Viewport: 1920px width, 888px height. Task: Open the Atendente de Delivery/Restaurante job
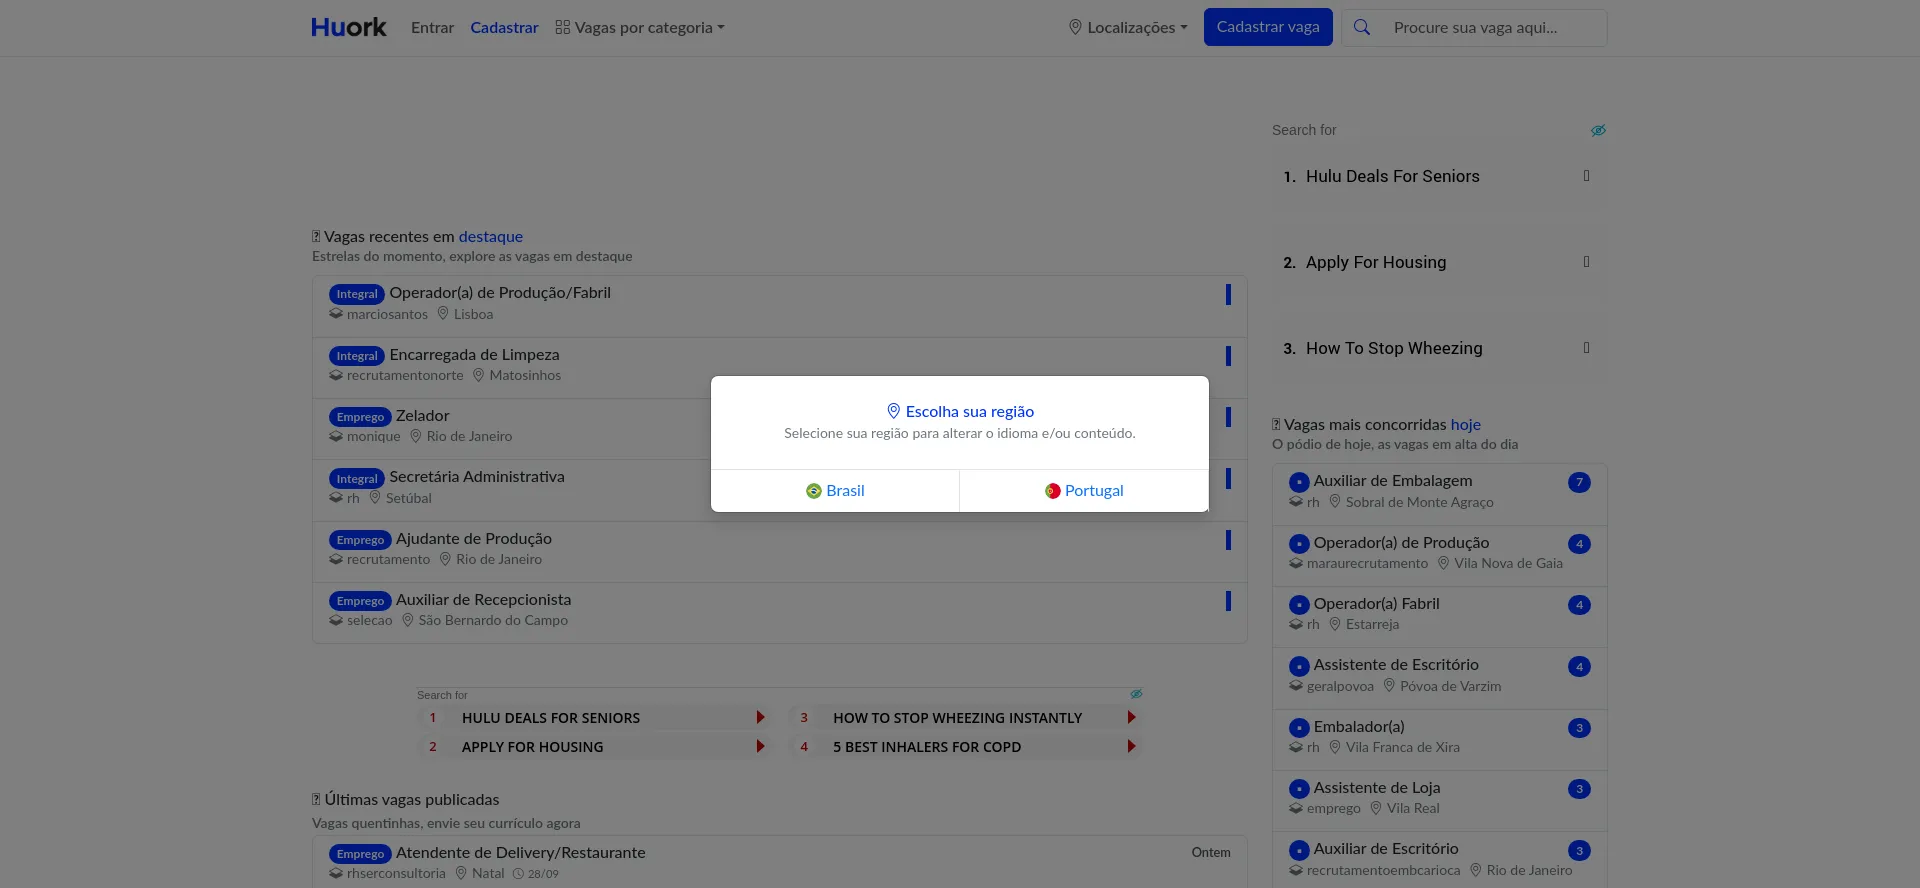pos(521,853)
